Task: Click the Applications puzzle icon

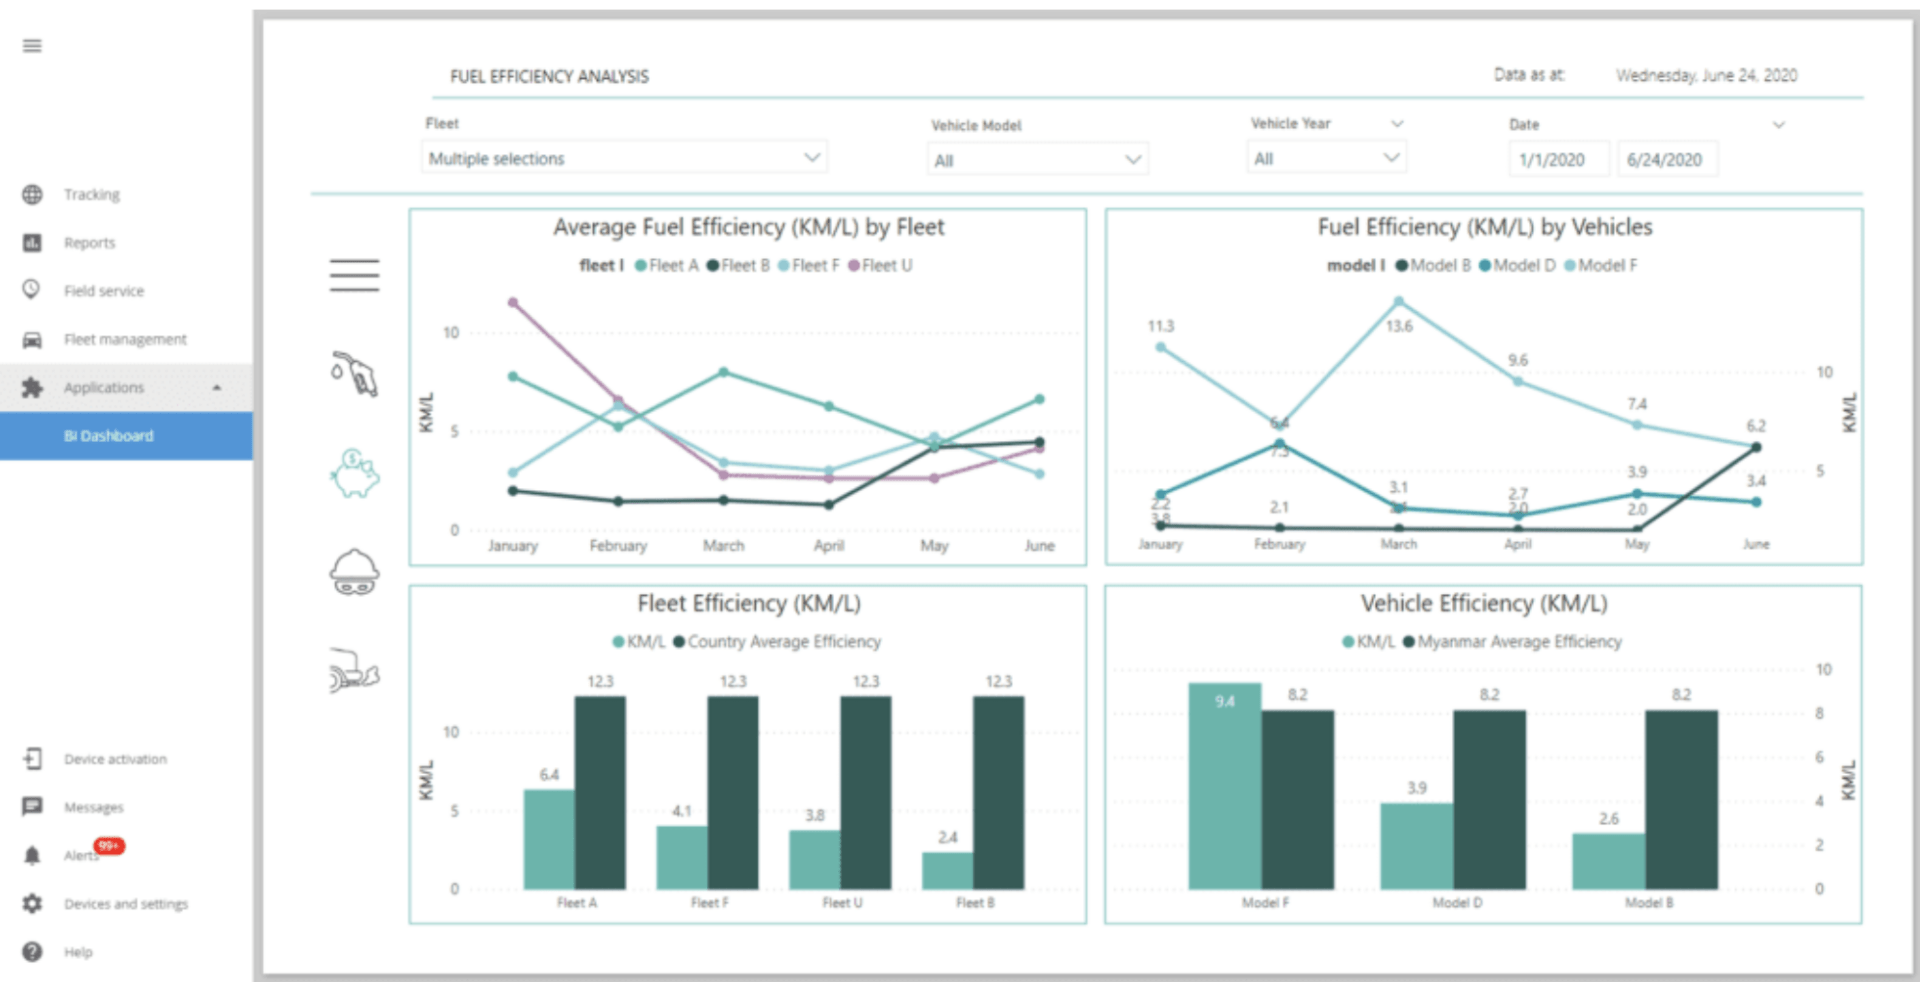Action: [32, 387]
